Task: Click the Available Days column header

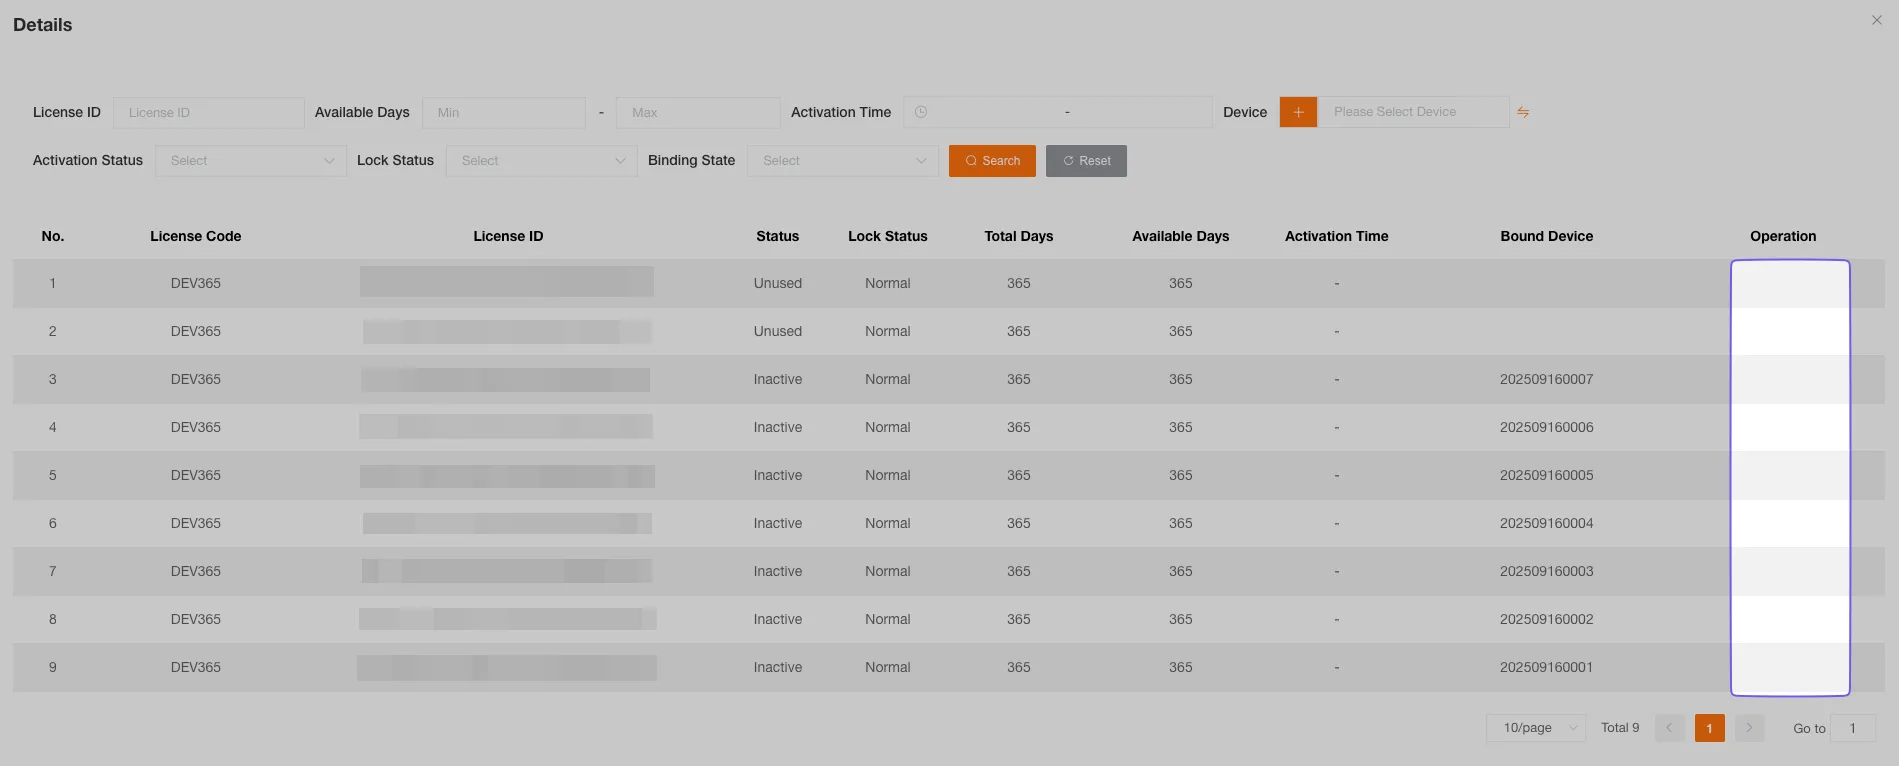Action: coord(1180,237)
